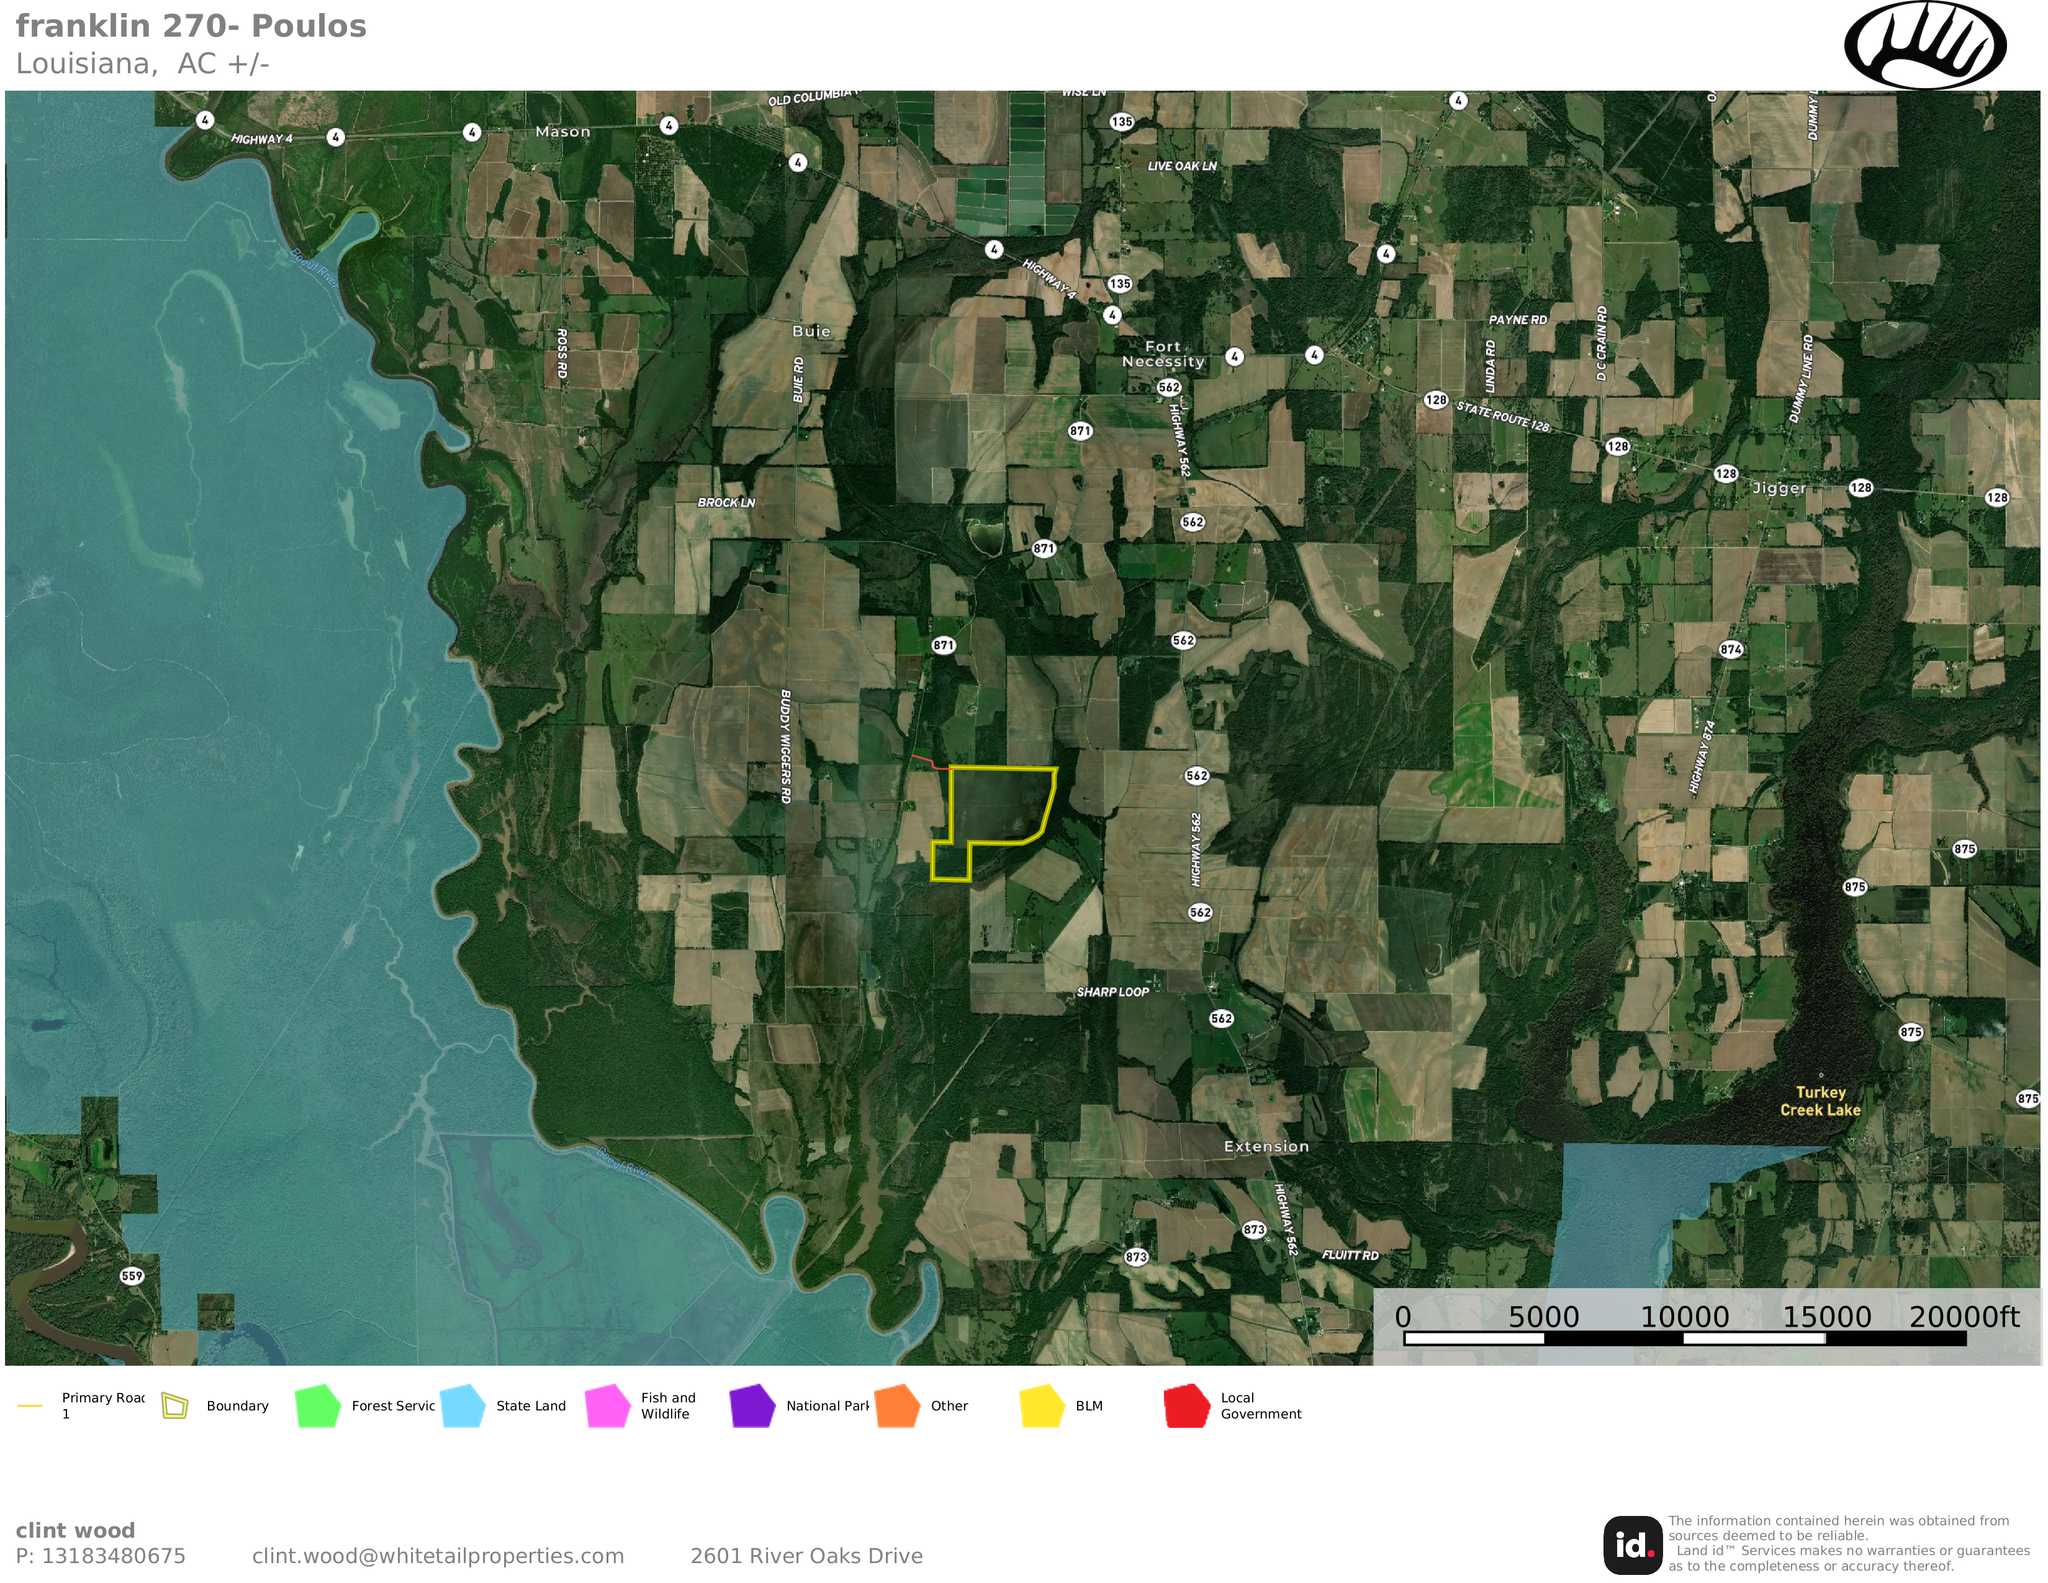Screen dimensions: 2048x1583
Task: Click the Turkey Creek Lake label
Action: [x=1820, y=1101]
